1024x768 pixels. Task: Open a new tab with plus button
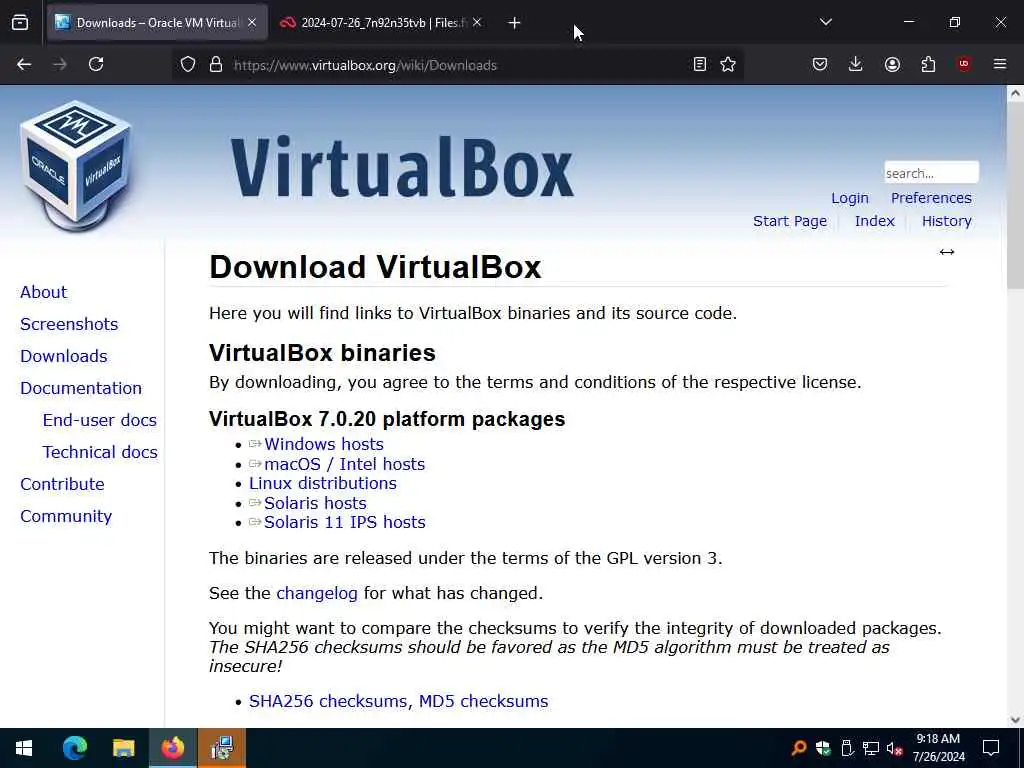[514, 23]
